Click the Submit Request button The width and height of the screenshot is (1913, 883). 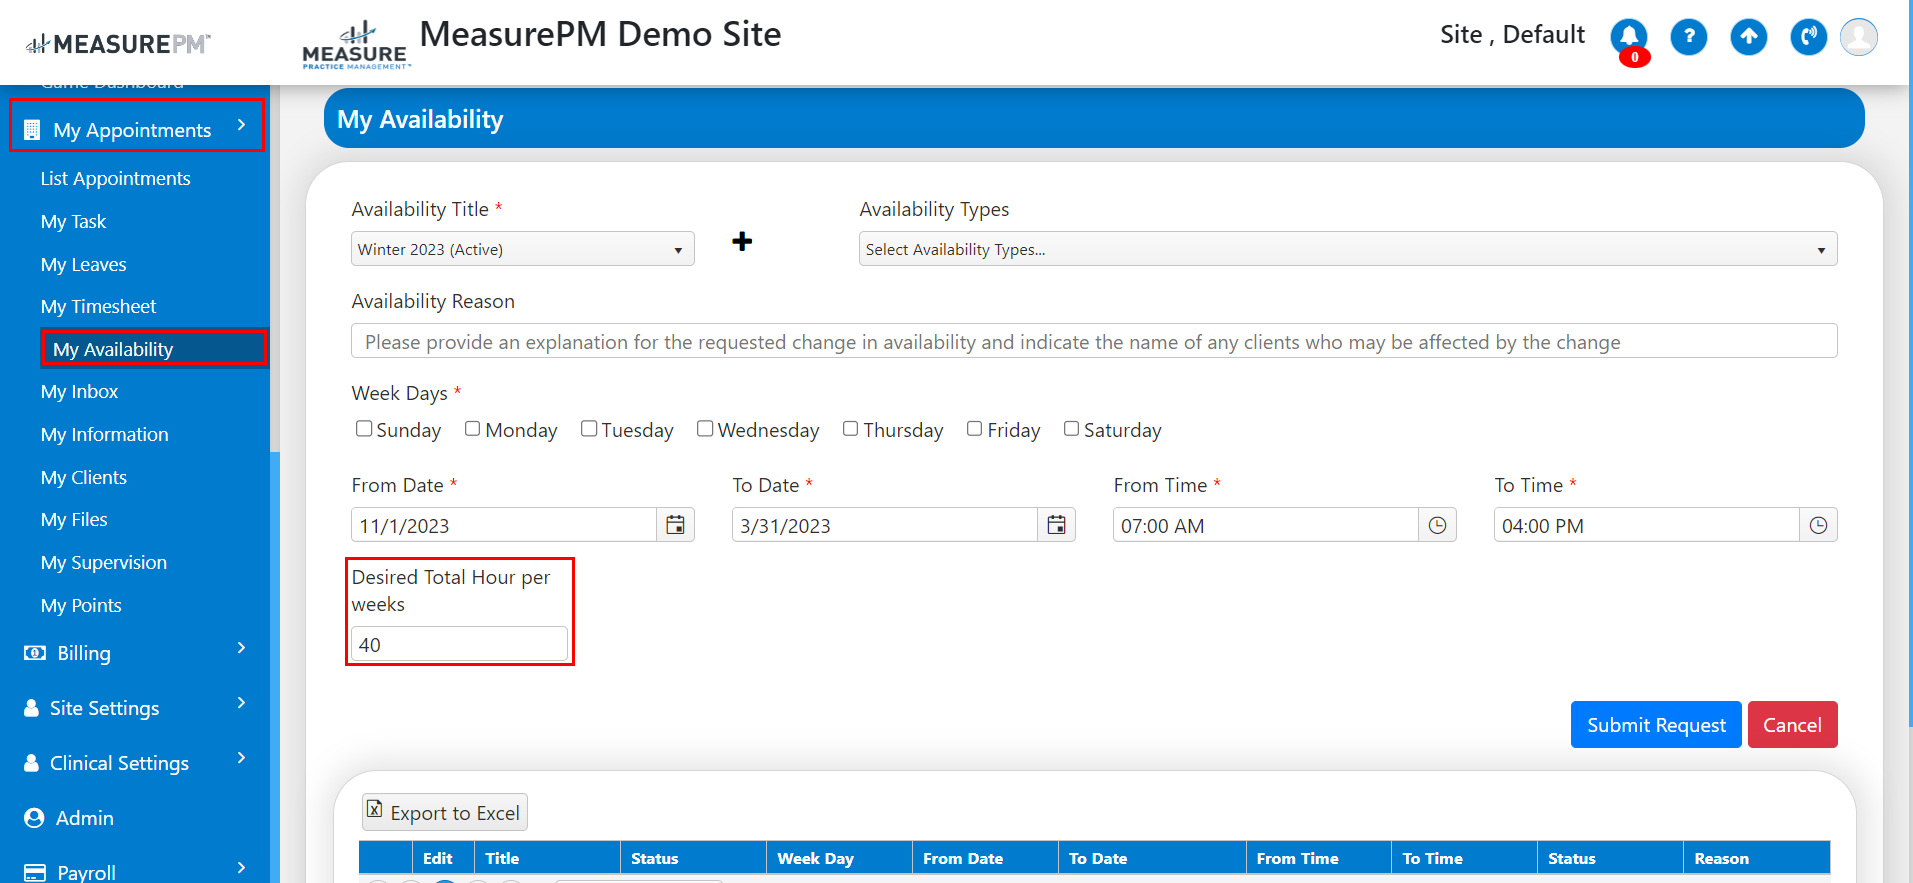pos(1656,725)
